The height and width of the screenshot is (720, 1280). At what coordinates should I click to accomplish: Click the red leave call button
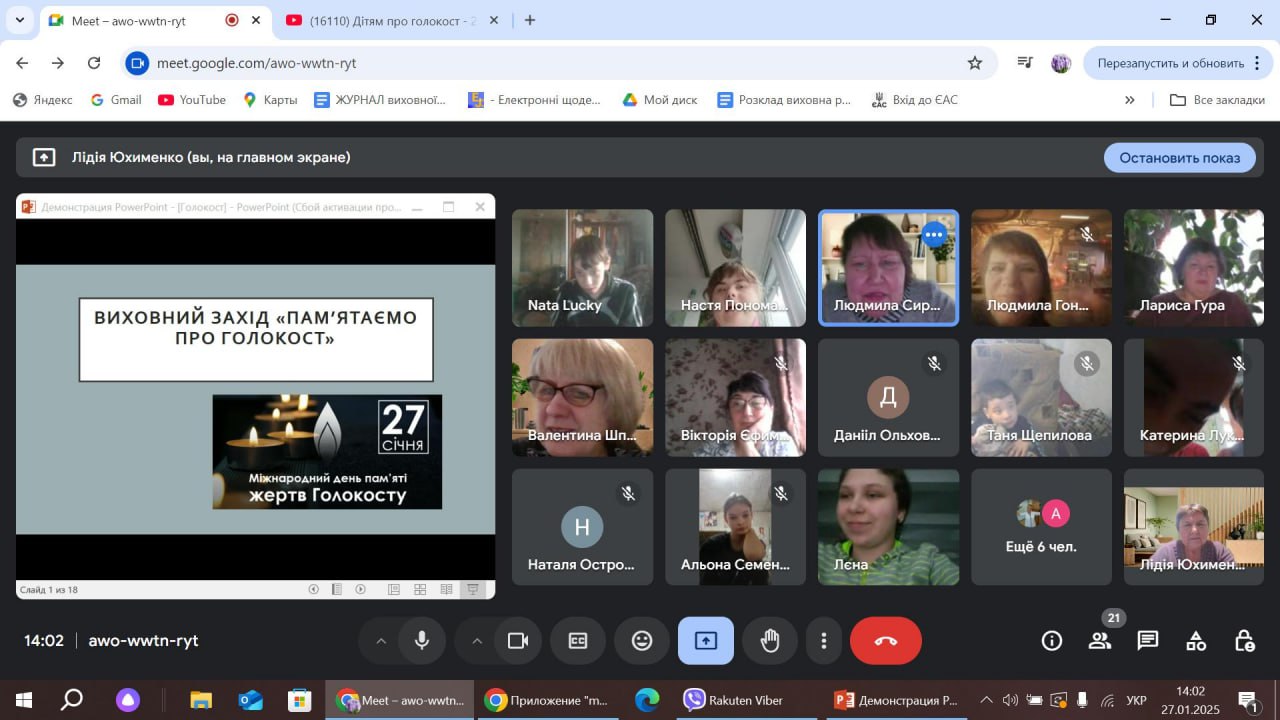(885, 641)
